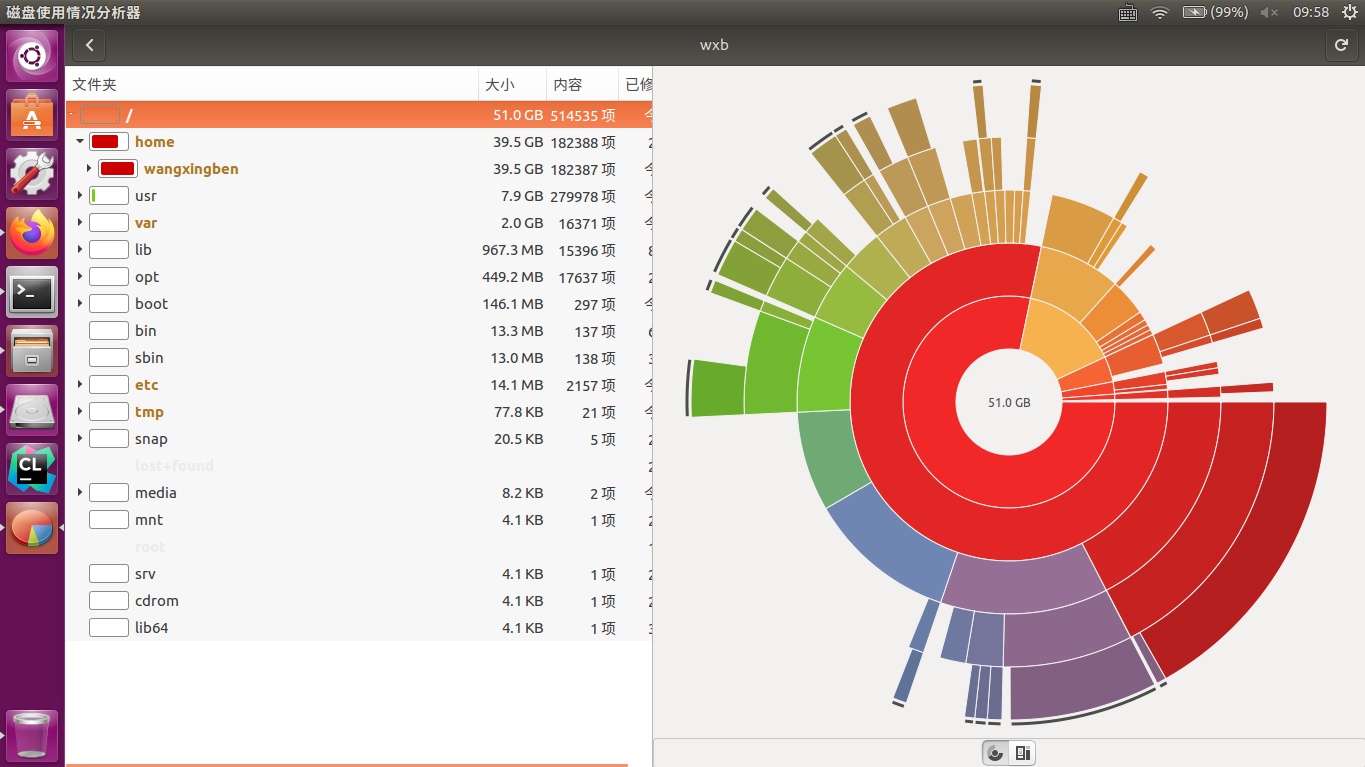Open the trash from the dock
The height and width of the screenshot is (767, 1365).
(x=32, y=737)
